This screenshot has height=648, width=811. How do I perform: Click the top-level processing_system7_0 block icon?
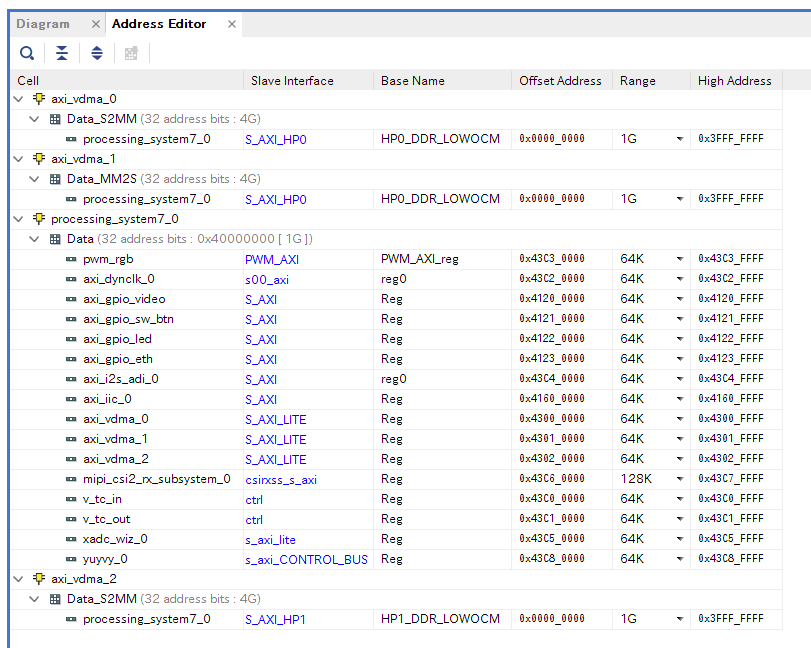(x=39, y=218)
